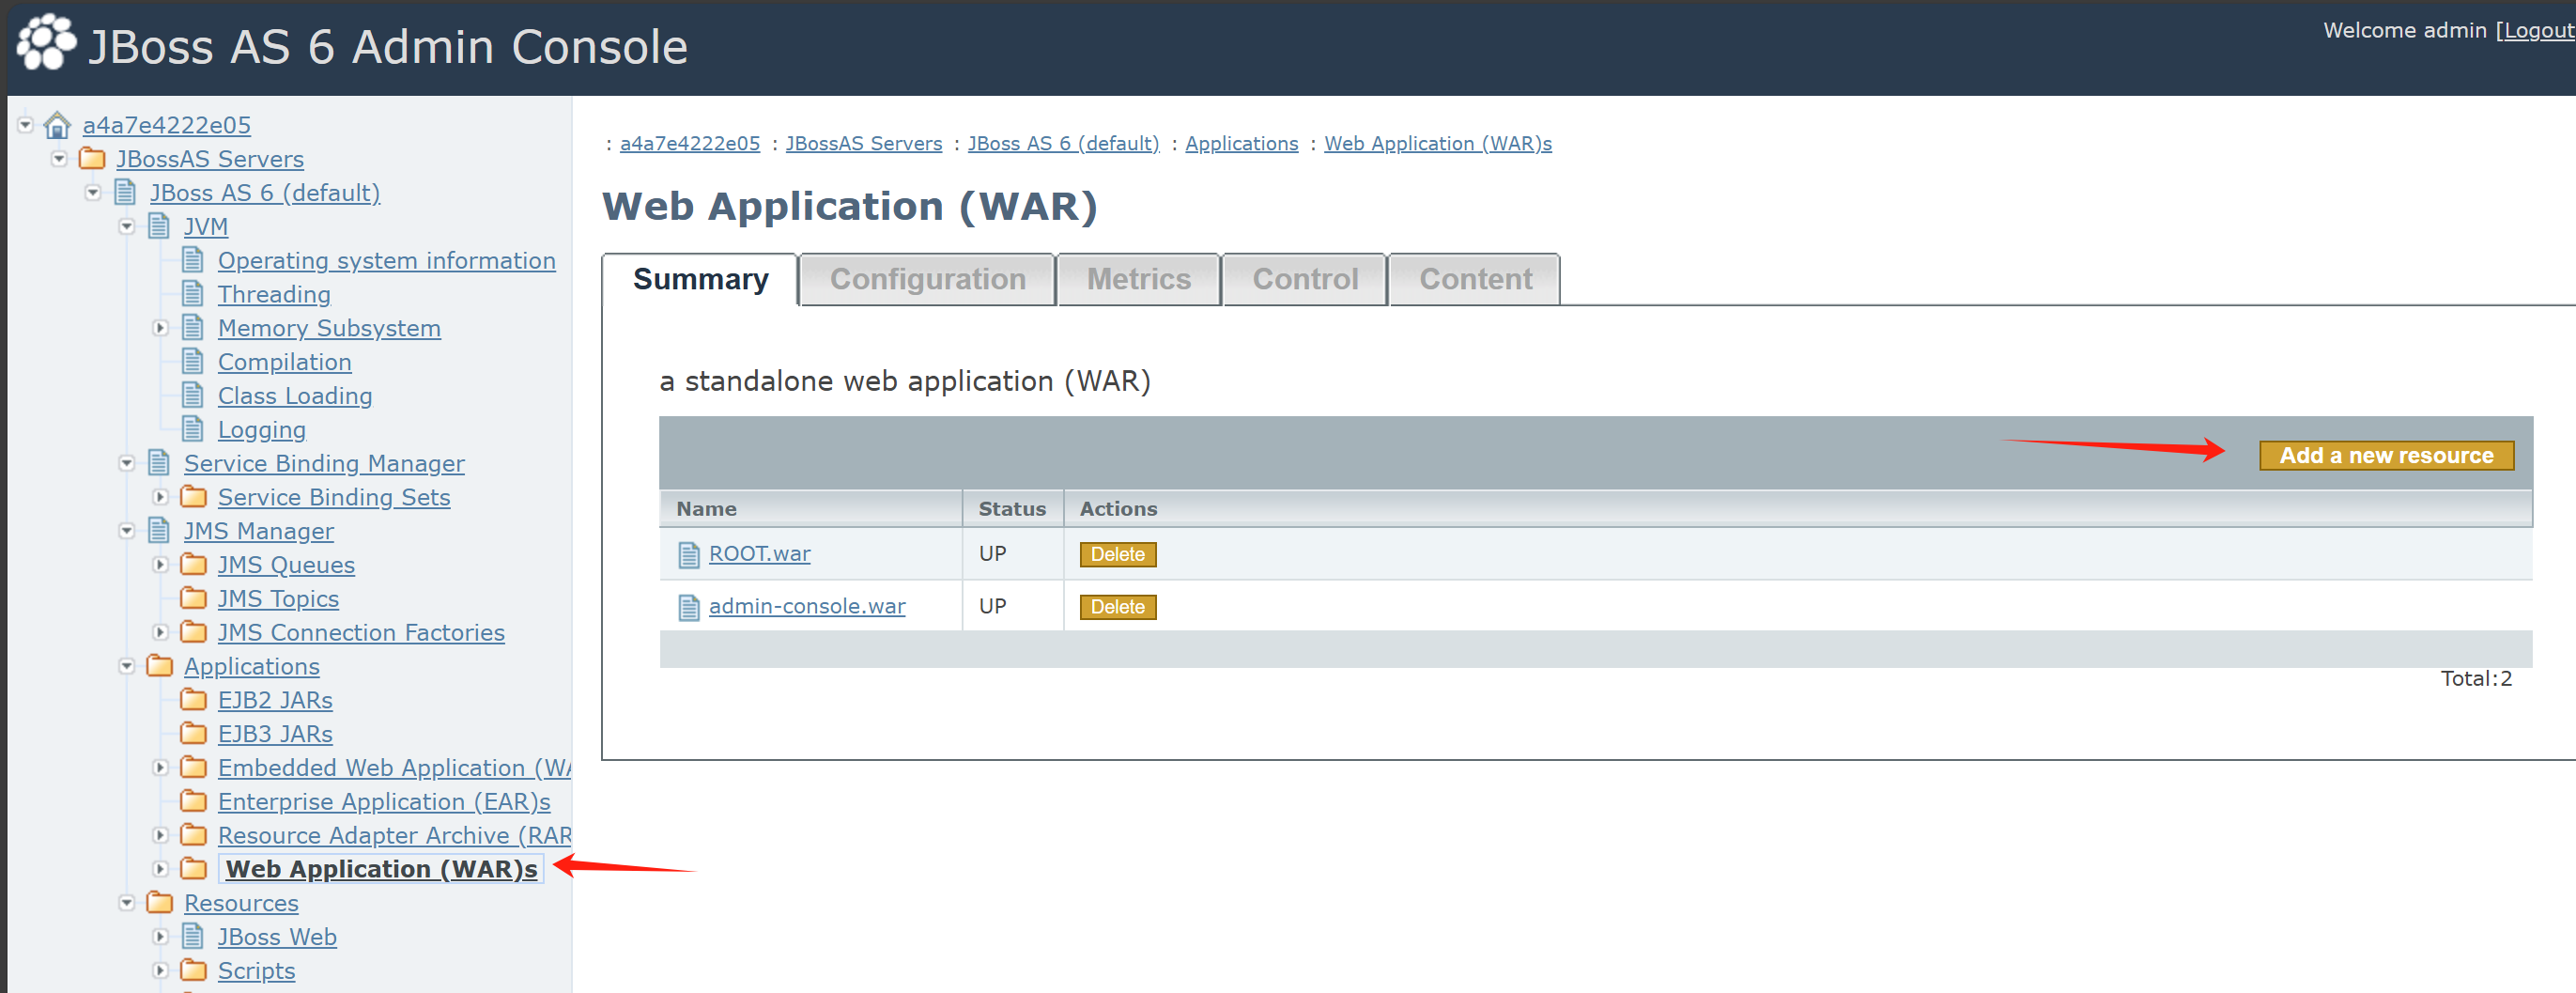Select the Control tab
2576x993 pixels.
tap(1304, 279)
